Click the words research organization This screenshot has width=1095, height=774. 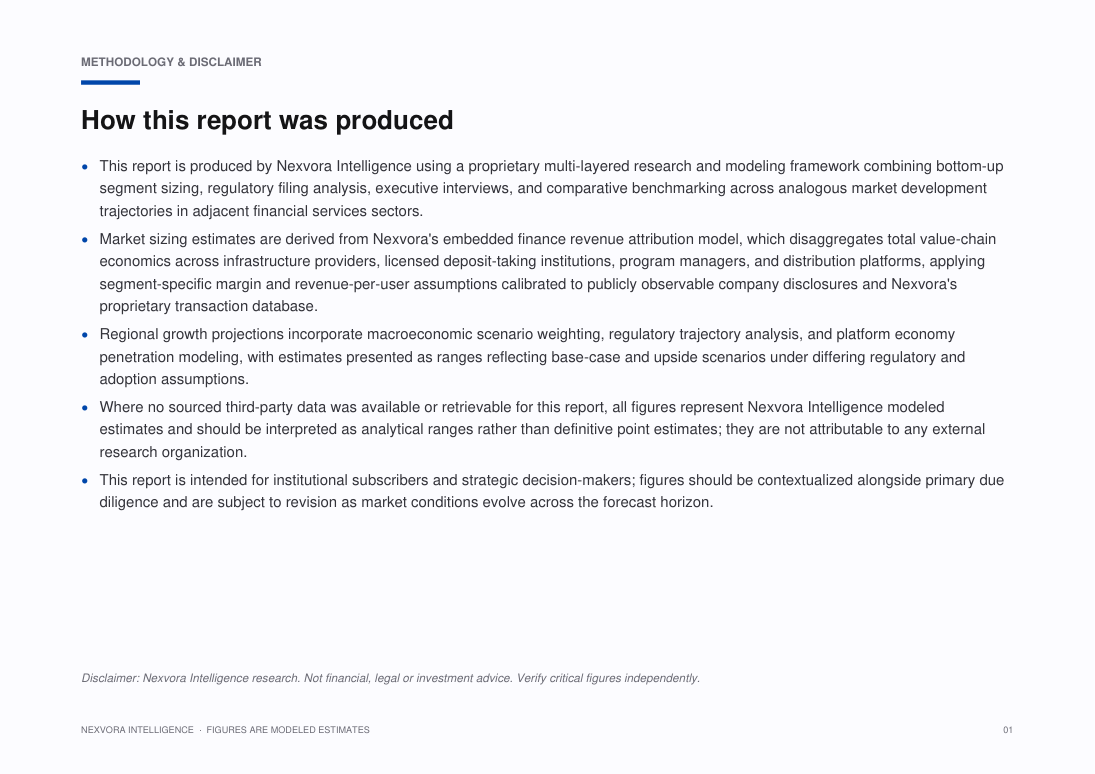click(x=173, y=453)
